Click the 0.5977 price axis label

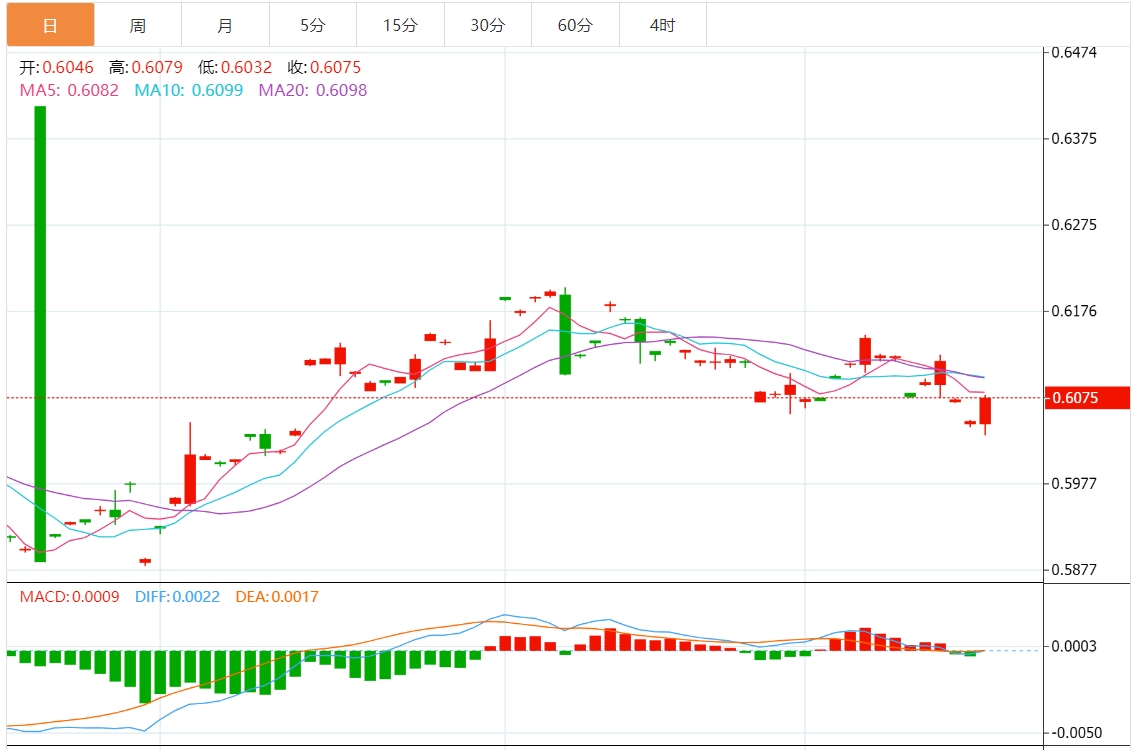[1074, 483]
